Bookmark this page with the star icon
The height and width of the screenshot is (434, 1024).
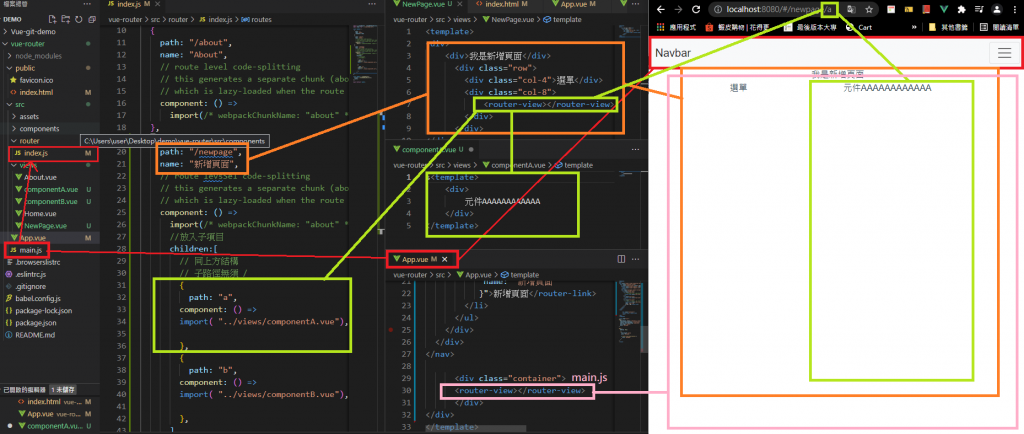click(869, 10)
